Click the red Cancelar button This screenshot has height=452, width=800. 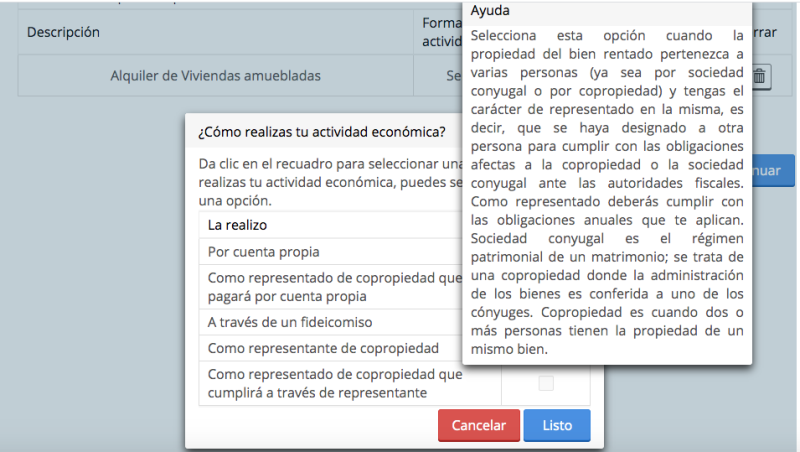point(479,425)
